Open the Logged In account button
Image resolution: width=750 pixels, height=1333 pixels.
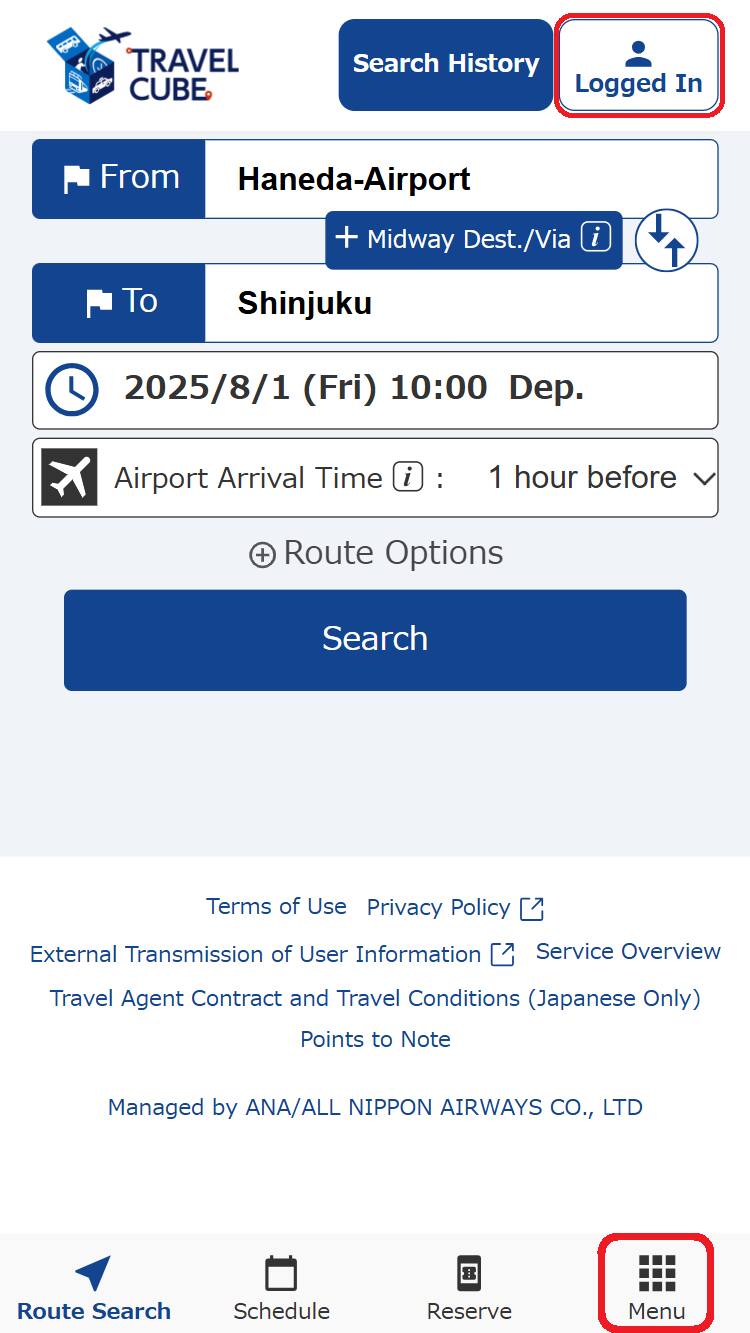tap(638, 66)
